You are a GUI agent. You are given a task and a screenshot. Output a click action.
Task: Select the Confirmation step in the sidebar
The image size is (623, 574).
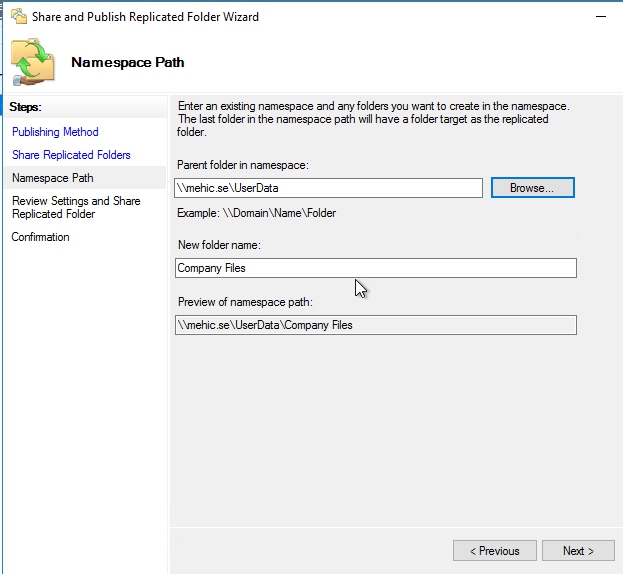[41, 237]
